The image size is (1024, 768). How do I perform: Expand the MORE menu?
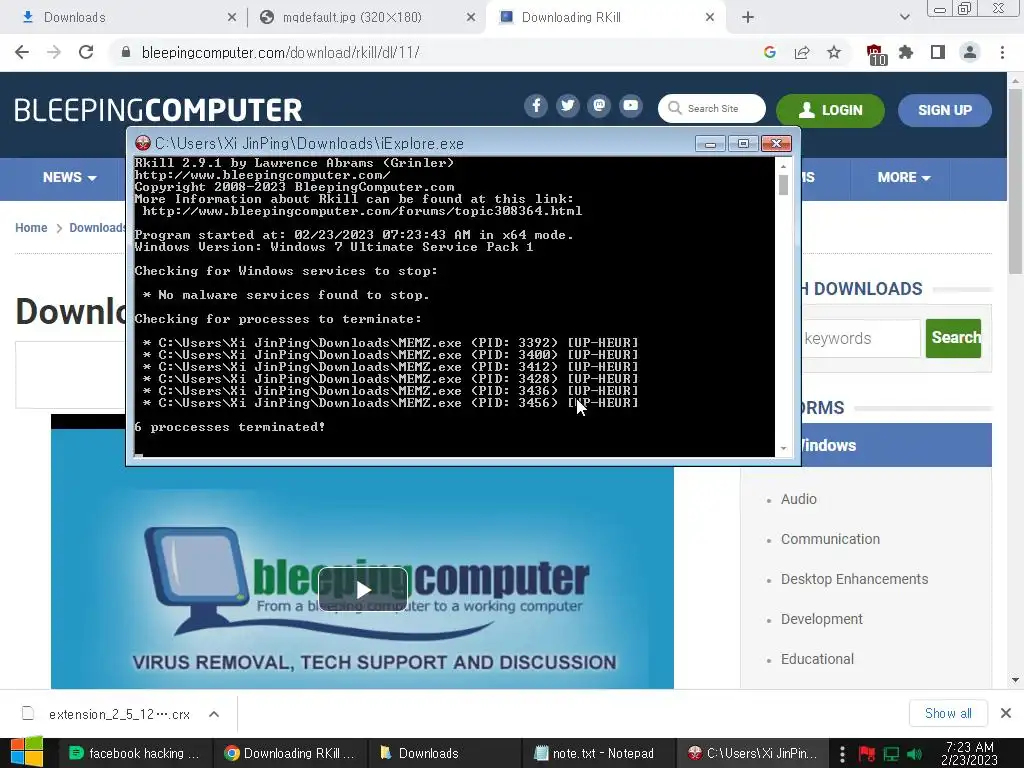(x=904, y=178)
